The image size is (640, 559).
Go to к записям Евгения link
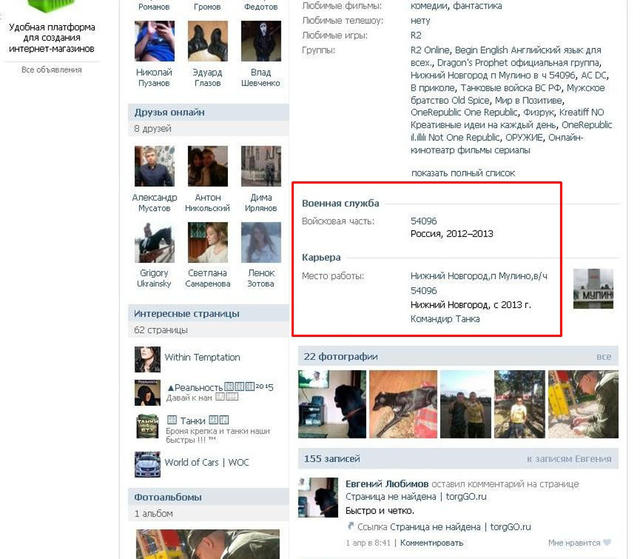[x=569, y=459]
